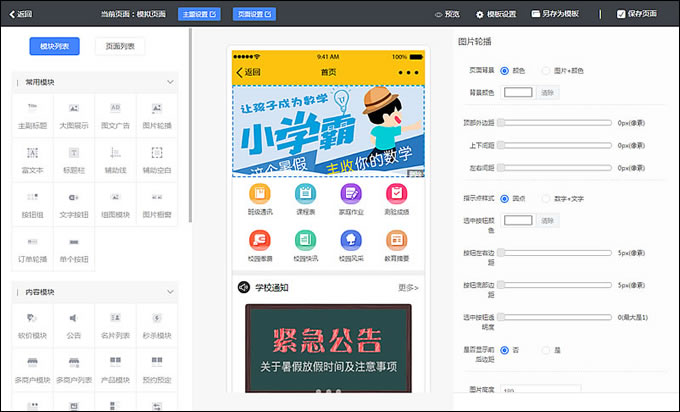The image size is (680, 412).
Task: Add the 产品模块 module
Action: pyautogui.click(x=115, y=370)
